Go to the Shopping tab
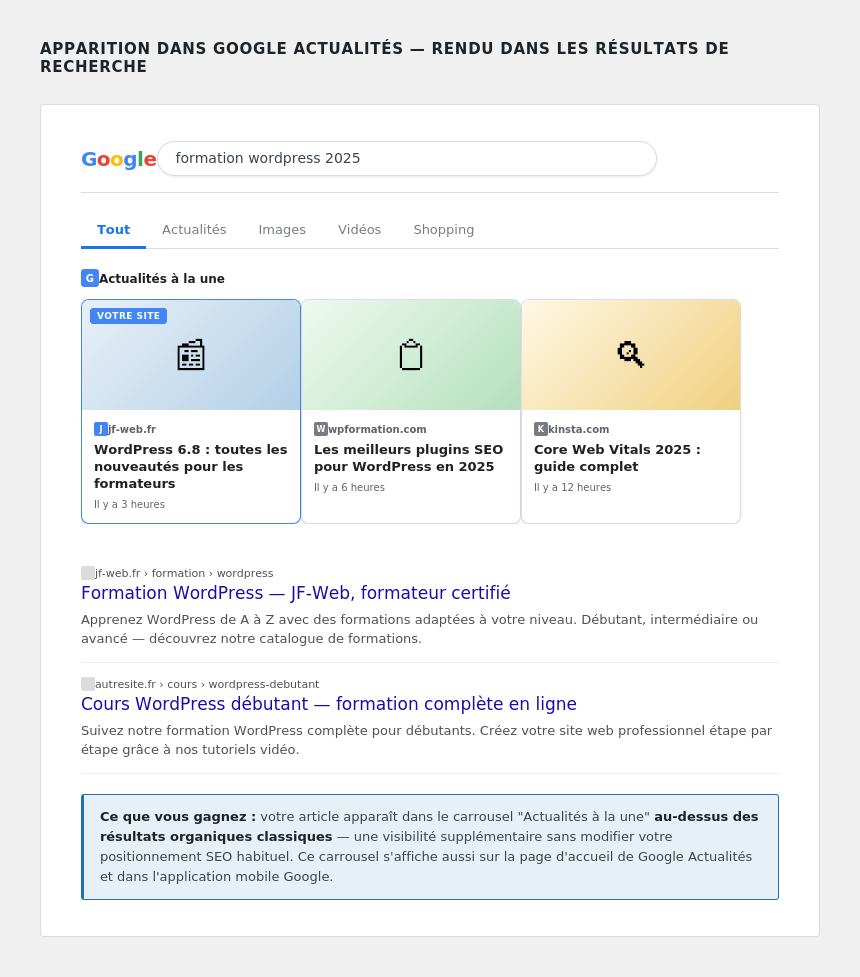 pyautogui.click(x=444, y=230)
